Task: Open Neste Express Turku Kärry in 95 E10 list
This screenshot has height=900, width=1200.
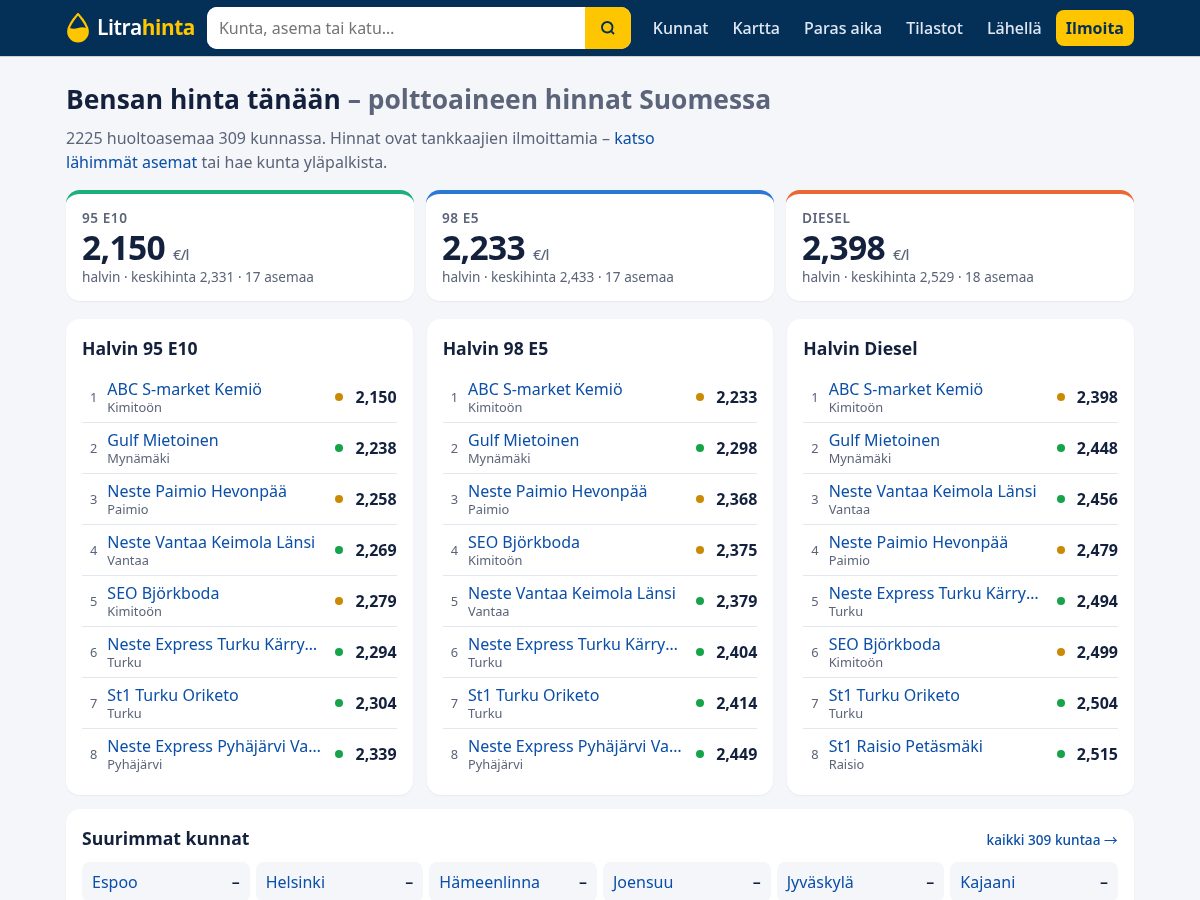Action: (x=212, y=644)
